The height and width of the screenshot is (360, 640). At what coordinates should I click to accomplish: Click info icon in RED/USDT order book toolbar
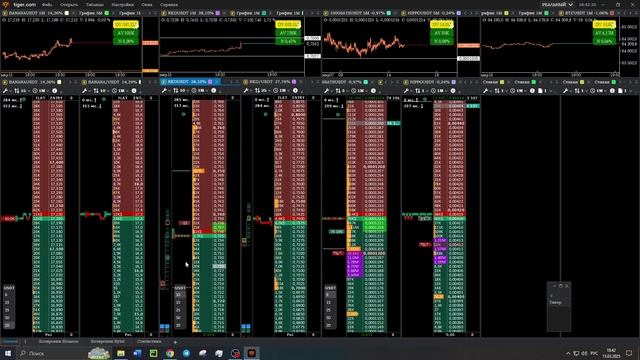tap(295, 91)
